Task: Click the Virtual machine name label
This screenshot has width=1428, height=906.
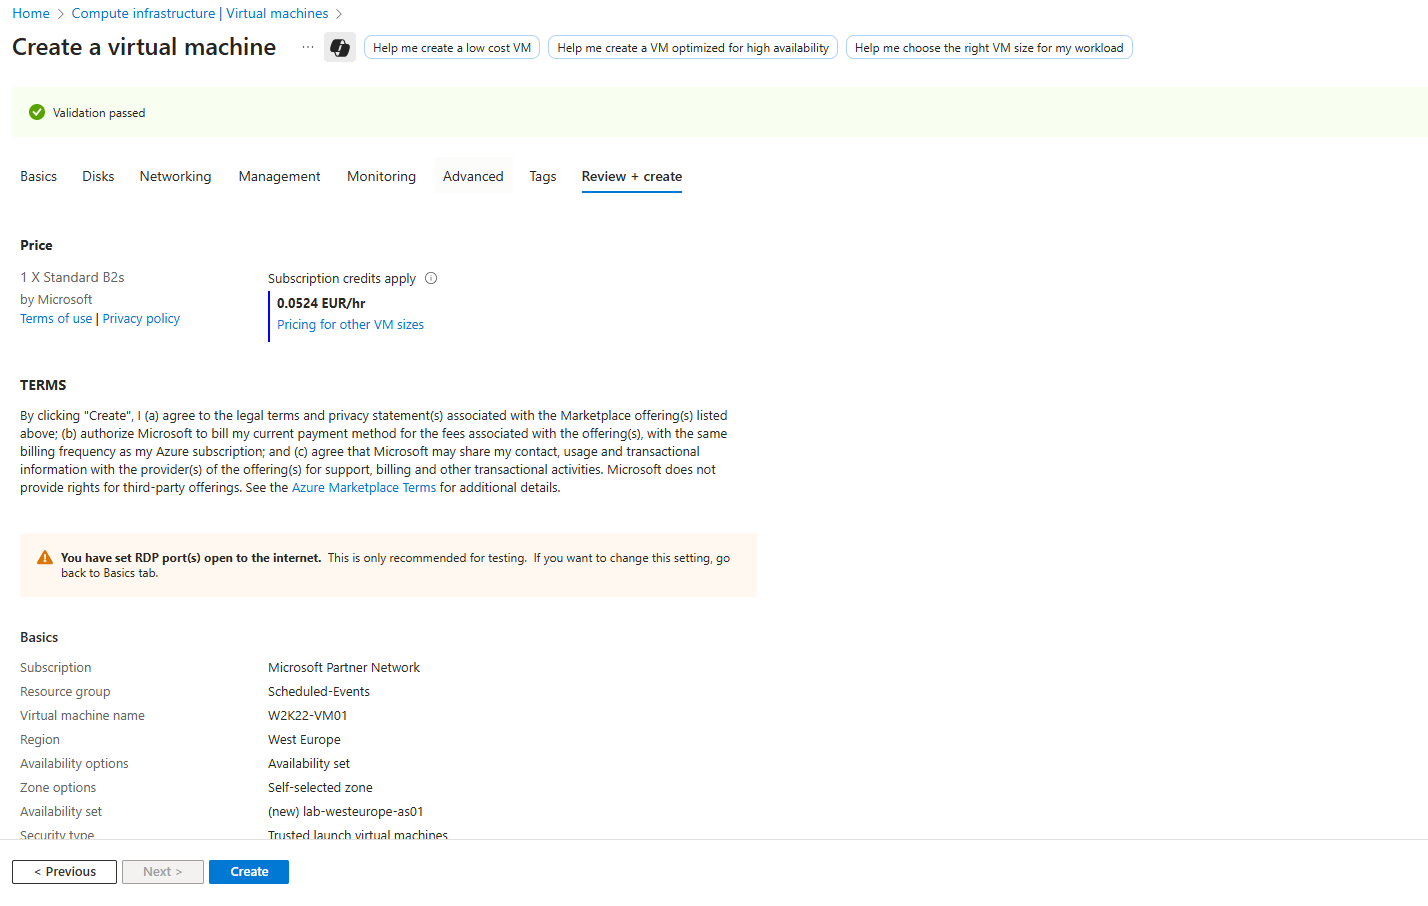Action: click(82, 715)
